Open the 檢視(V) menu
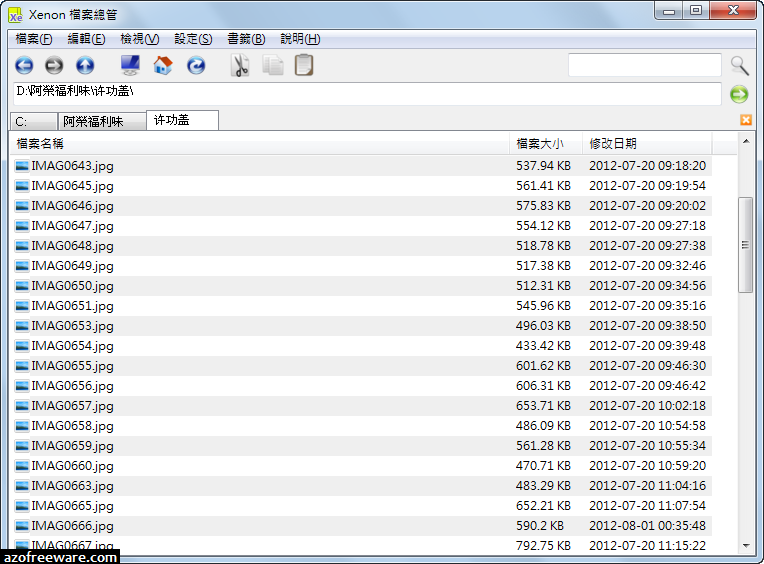 coord(140,39)
